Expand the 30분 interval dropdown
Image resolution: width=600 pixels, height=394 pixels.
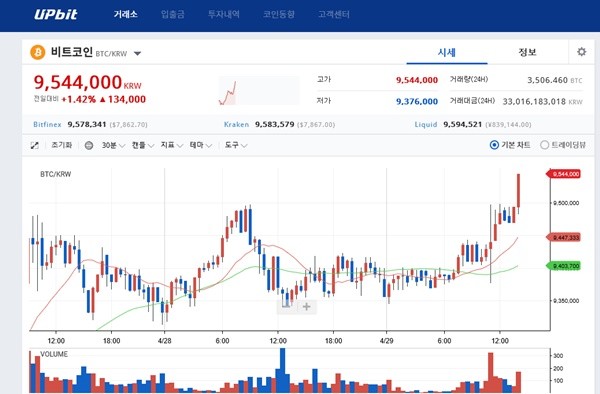tap(113, 145)
